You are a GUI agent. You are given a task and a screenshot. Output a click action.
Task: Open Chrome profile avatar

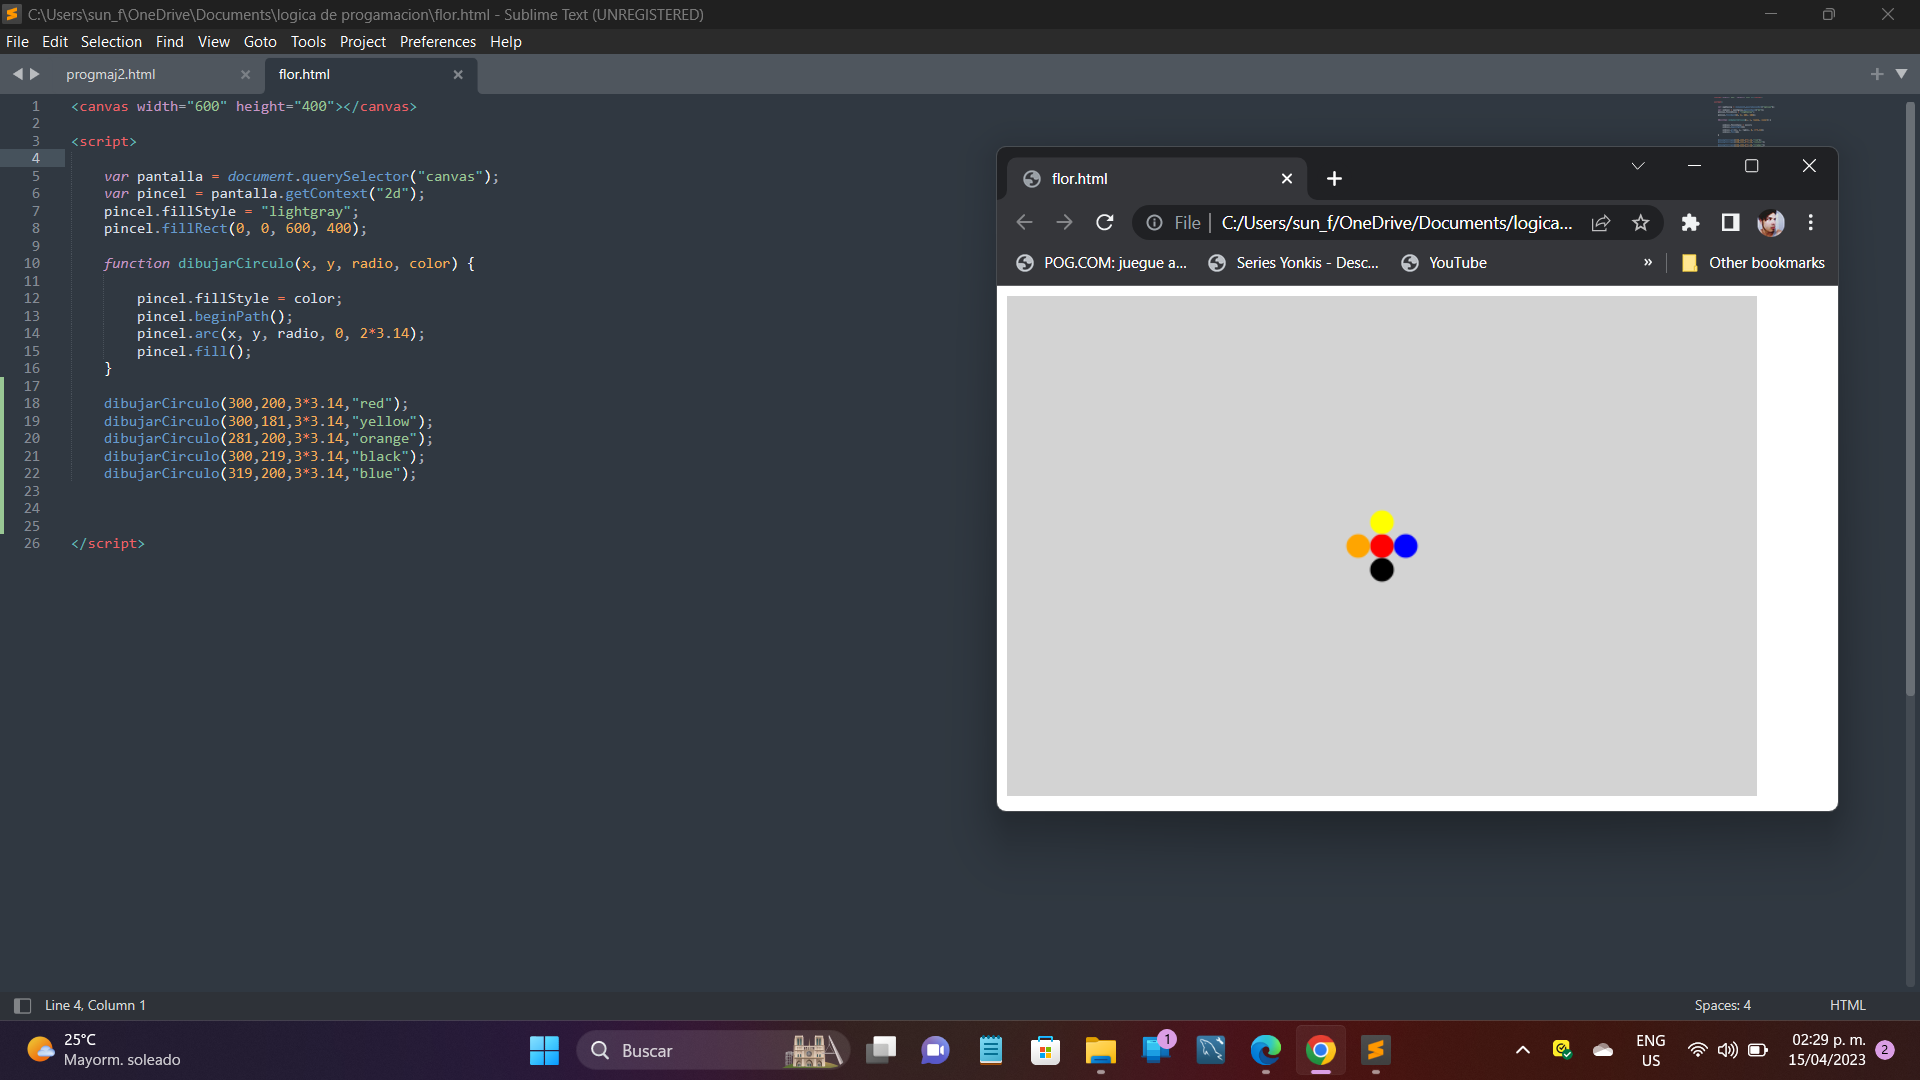tap(1771, 223)
